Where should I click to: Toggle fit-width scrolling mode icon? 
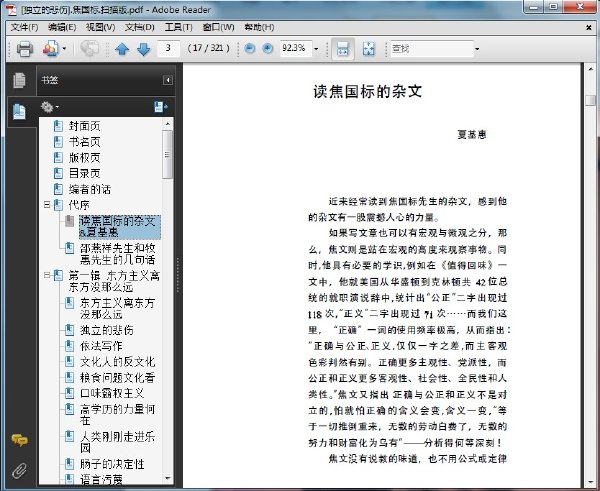342,49
